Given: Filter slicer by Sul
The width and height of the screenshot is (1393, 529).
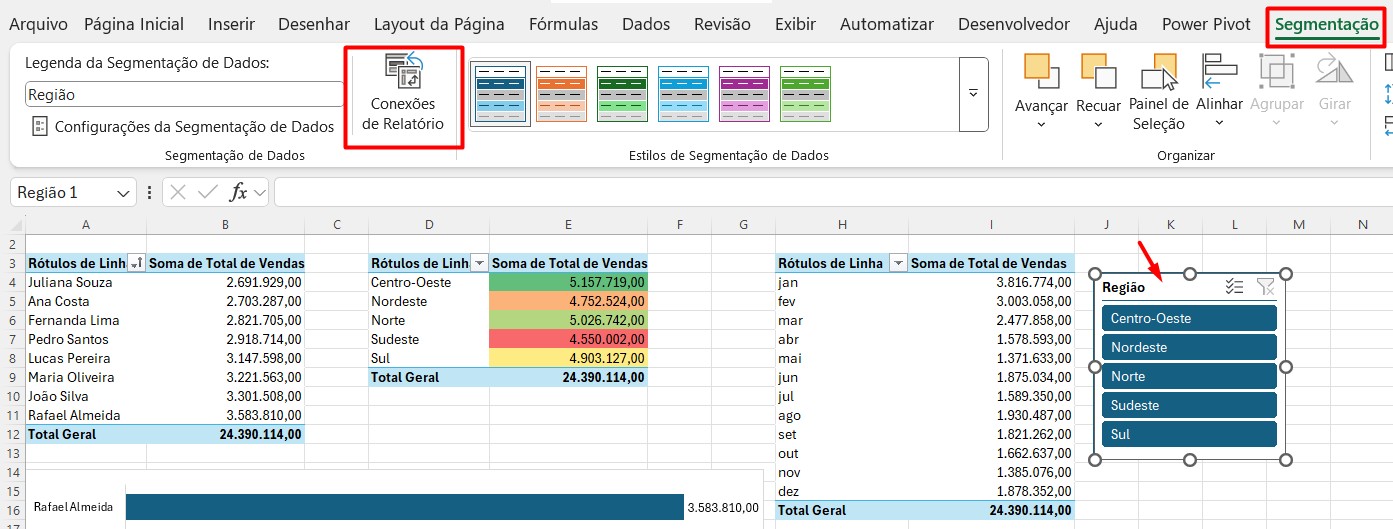Looking at the screenshot, I should click(x=1189, y=434).
